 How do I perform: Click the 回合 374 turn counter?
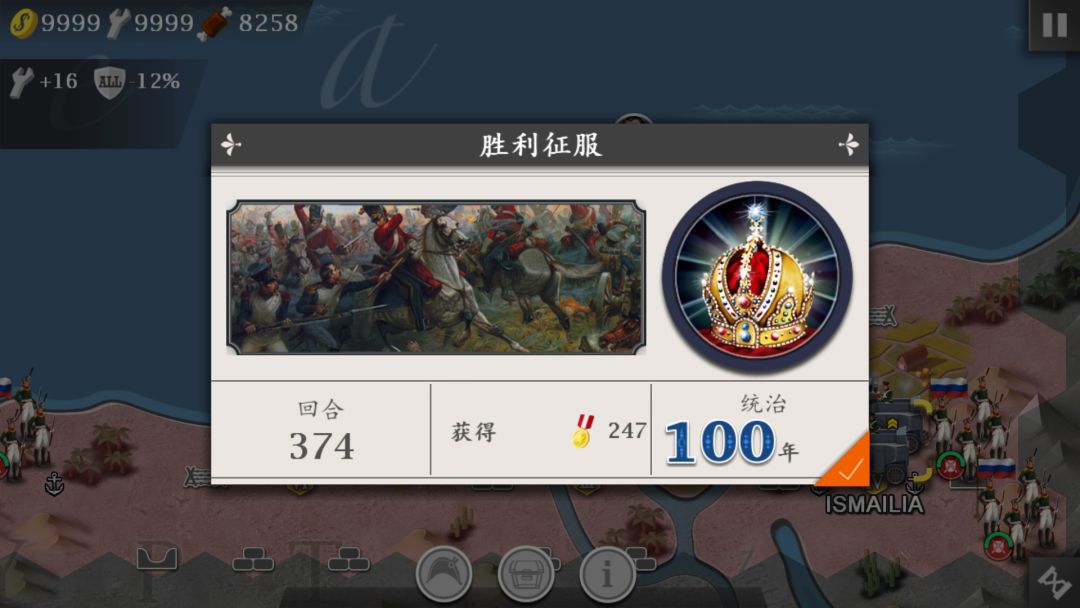point(321,431)
